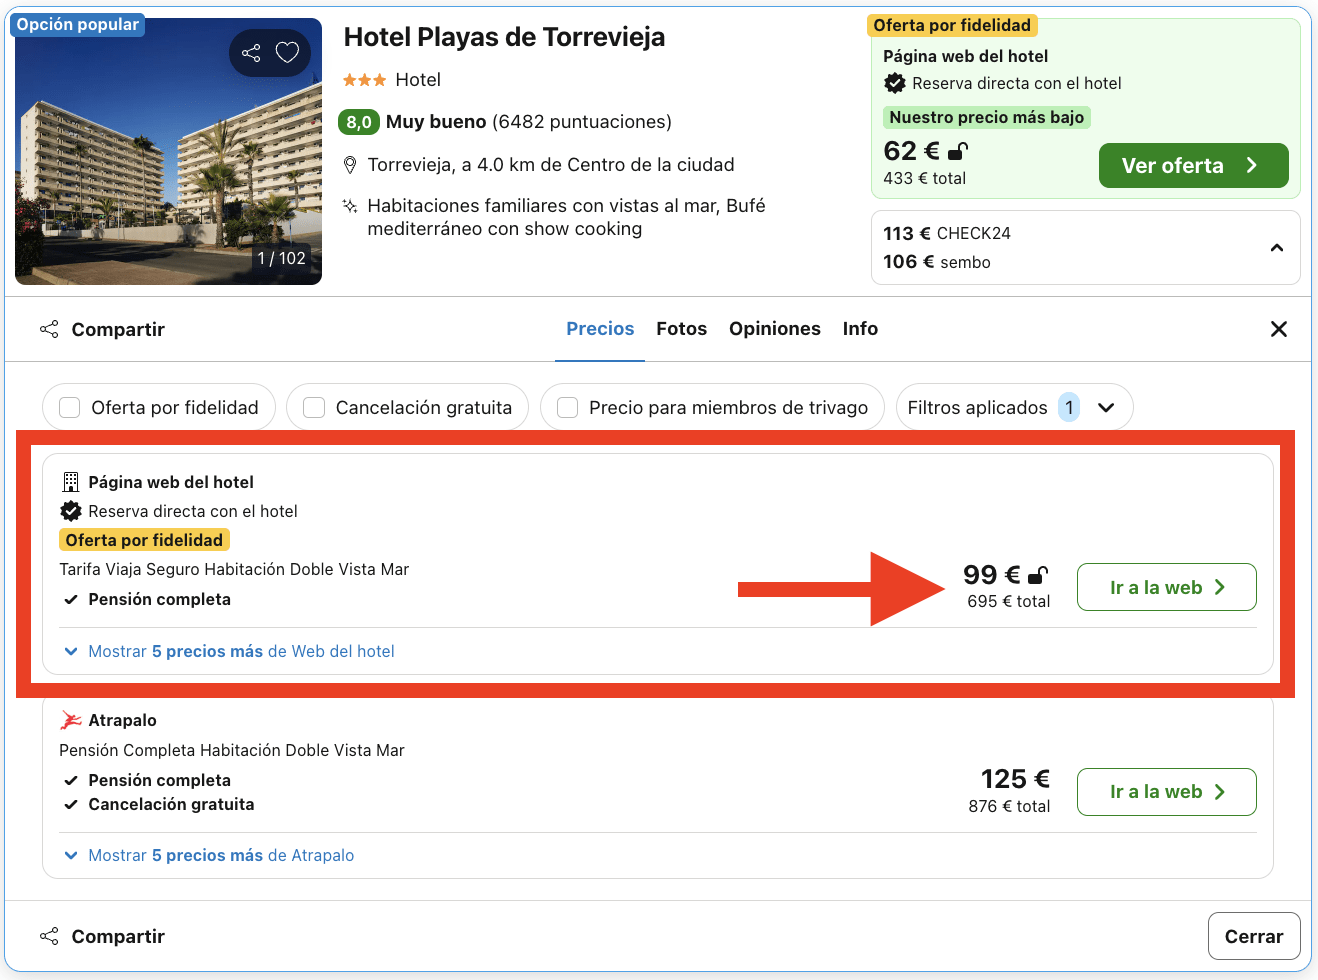
Task: Click unlock icon beside 99 € price
Action: [1038, 575]
